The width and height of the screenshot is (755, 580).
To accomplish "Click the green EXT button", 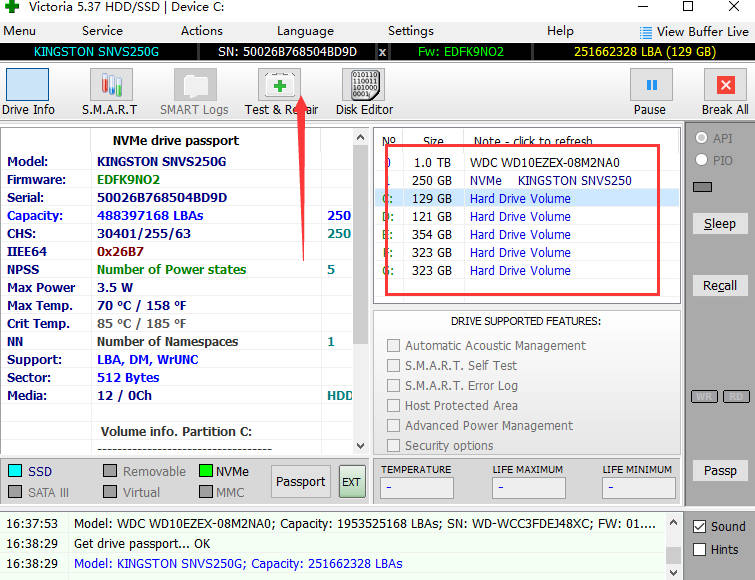I will tap(351, 481).
